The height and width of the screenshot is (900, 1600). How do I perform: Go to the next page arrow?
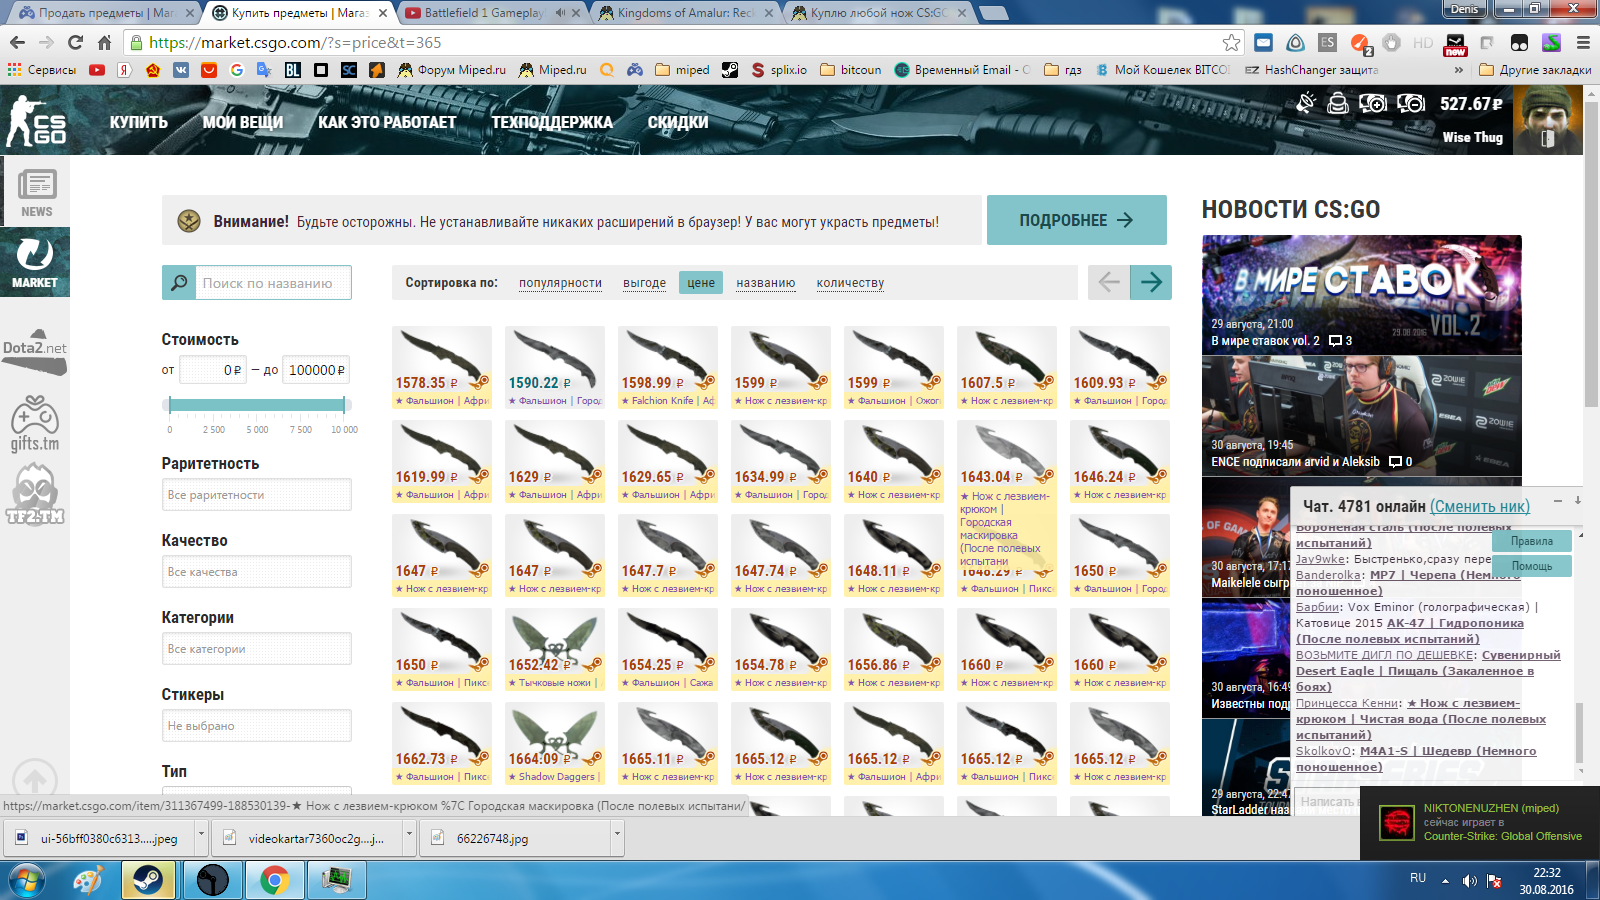pyautogui.click(x=1151, y=282)
